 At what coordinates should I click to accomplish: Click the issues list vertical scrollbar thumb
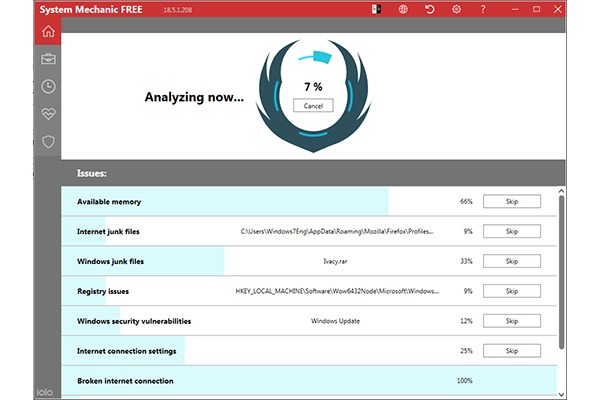point(561,272)
